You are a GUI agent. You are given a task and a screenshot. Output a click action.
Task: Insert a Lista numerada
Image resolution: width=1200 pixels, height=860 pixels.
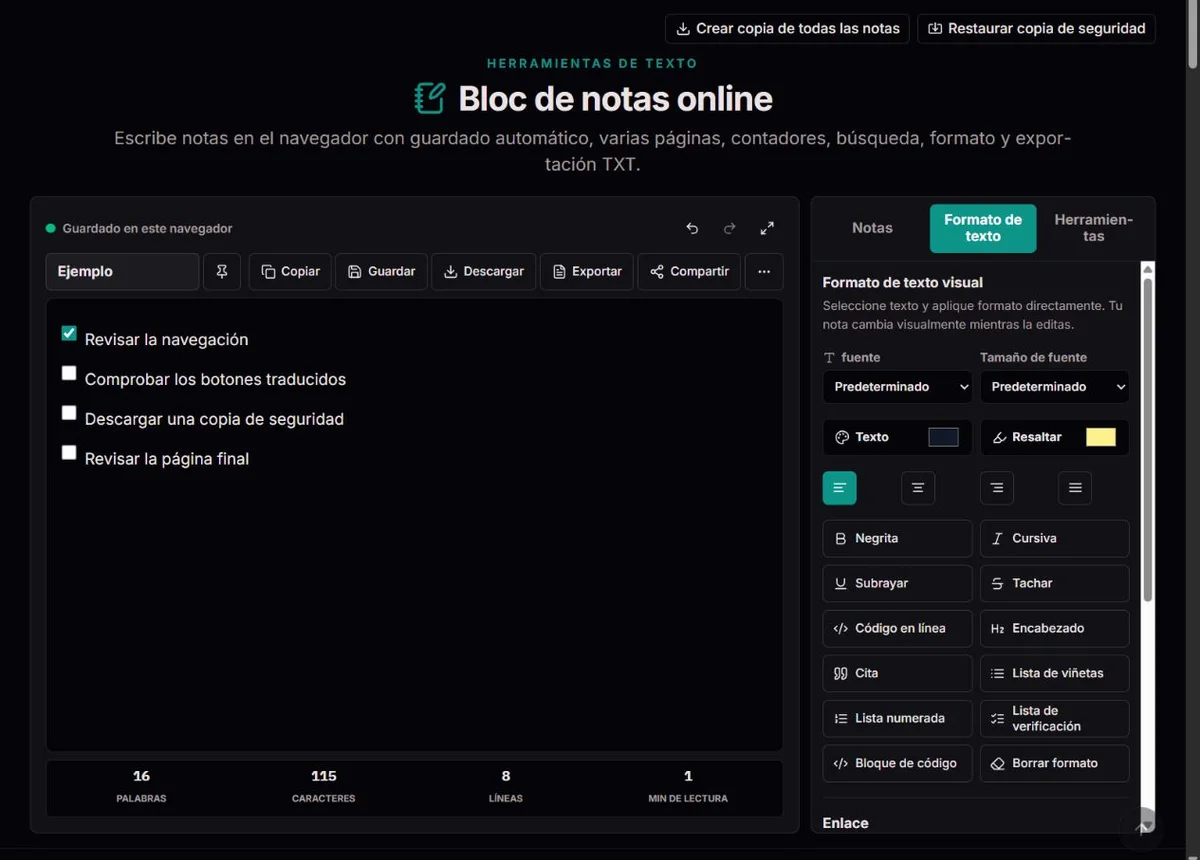click(x=897, y=718)
